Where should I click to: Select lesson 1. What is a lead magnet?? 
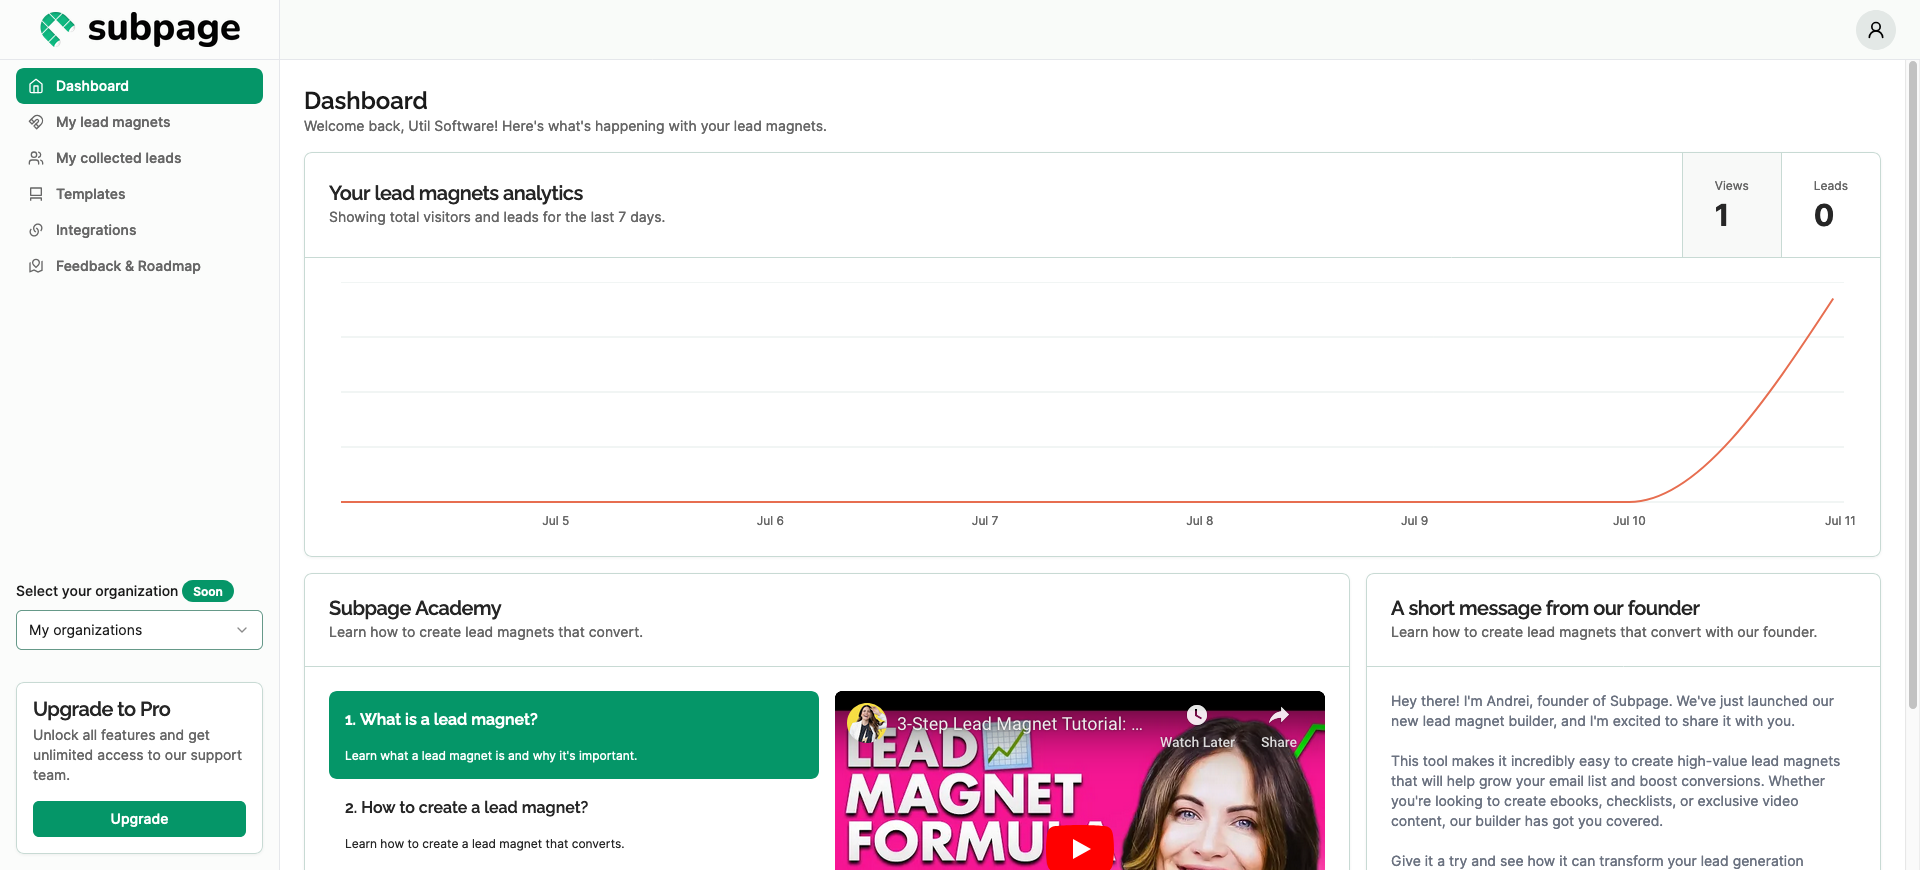coord(574,735)
